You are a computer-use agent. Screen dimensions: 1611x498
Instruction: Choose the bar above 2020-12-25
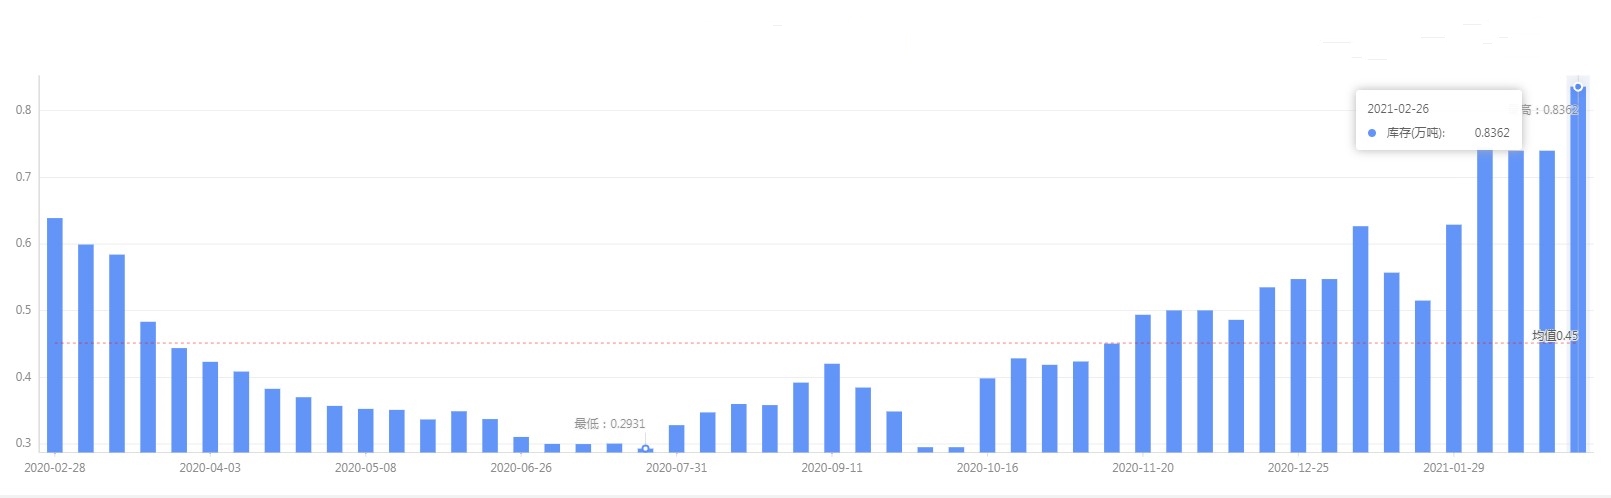(1298, 365)
